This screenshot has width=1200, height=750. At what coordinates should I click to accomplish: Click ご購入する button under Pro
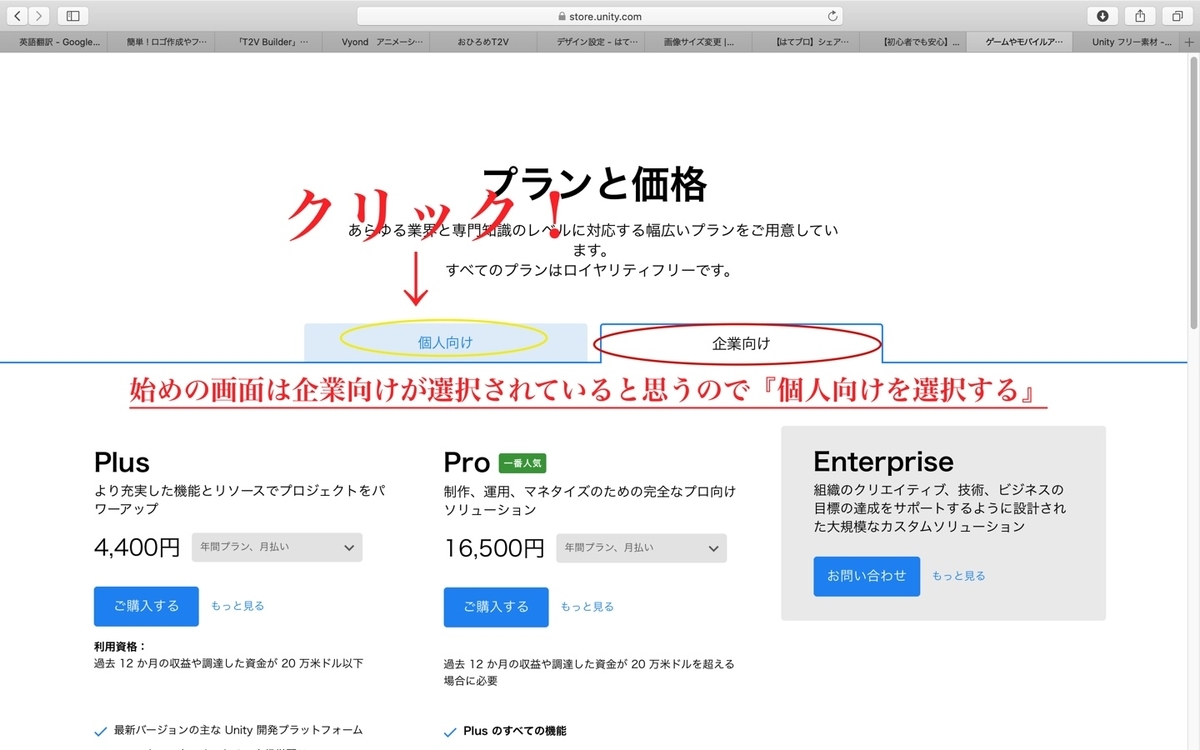496,606
